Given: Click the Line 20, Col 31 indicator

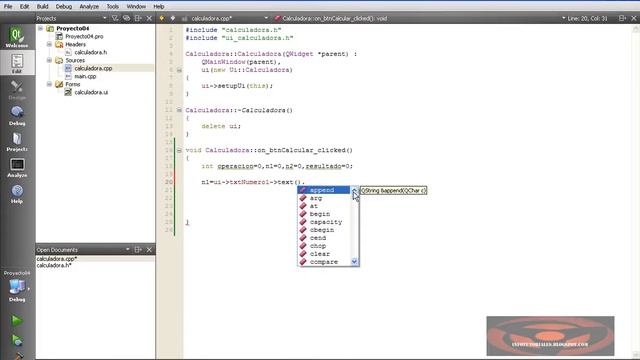Looking at the screenshot, I should (x=587, y=18).
